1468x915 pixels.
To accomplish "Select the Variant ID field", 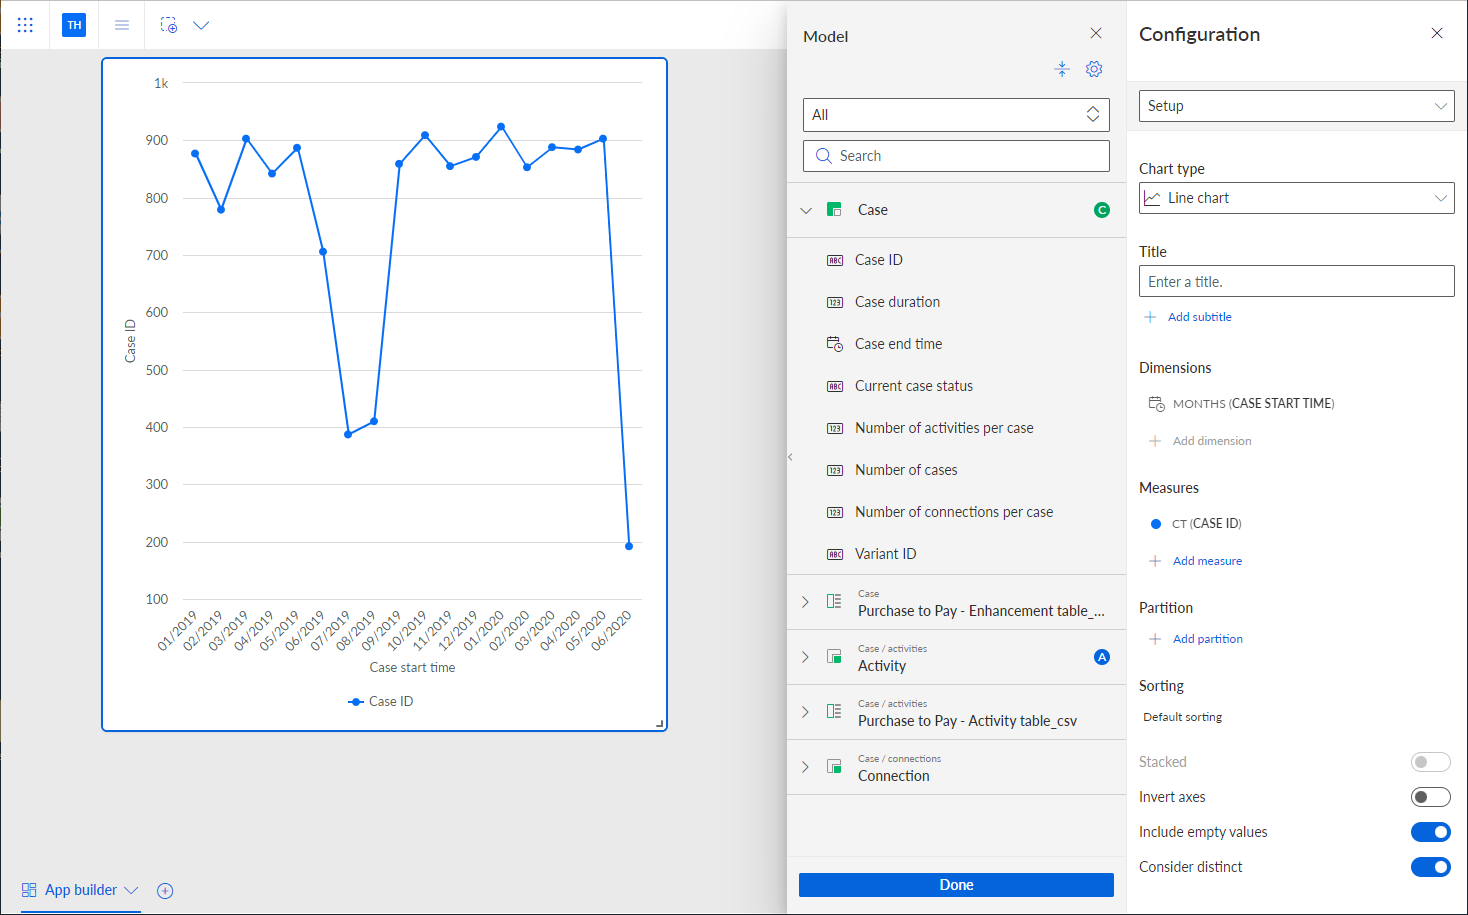I will coord(885,554).
